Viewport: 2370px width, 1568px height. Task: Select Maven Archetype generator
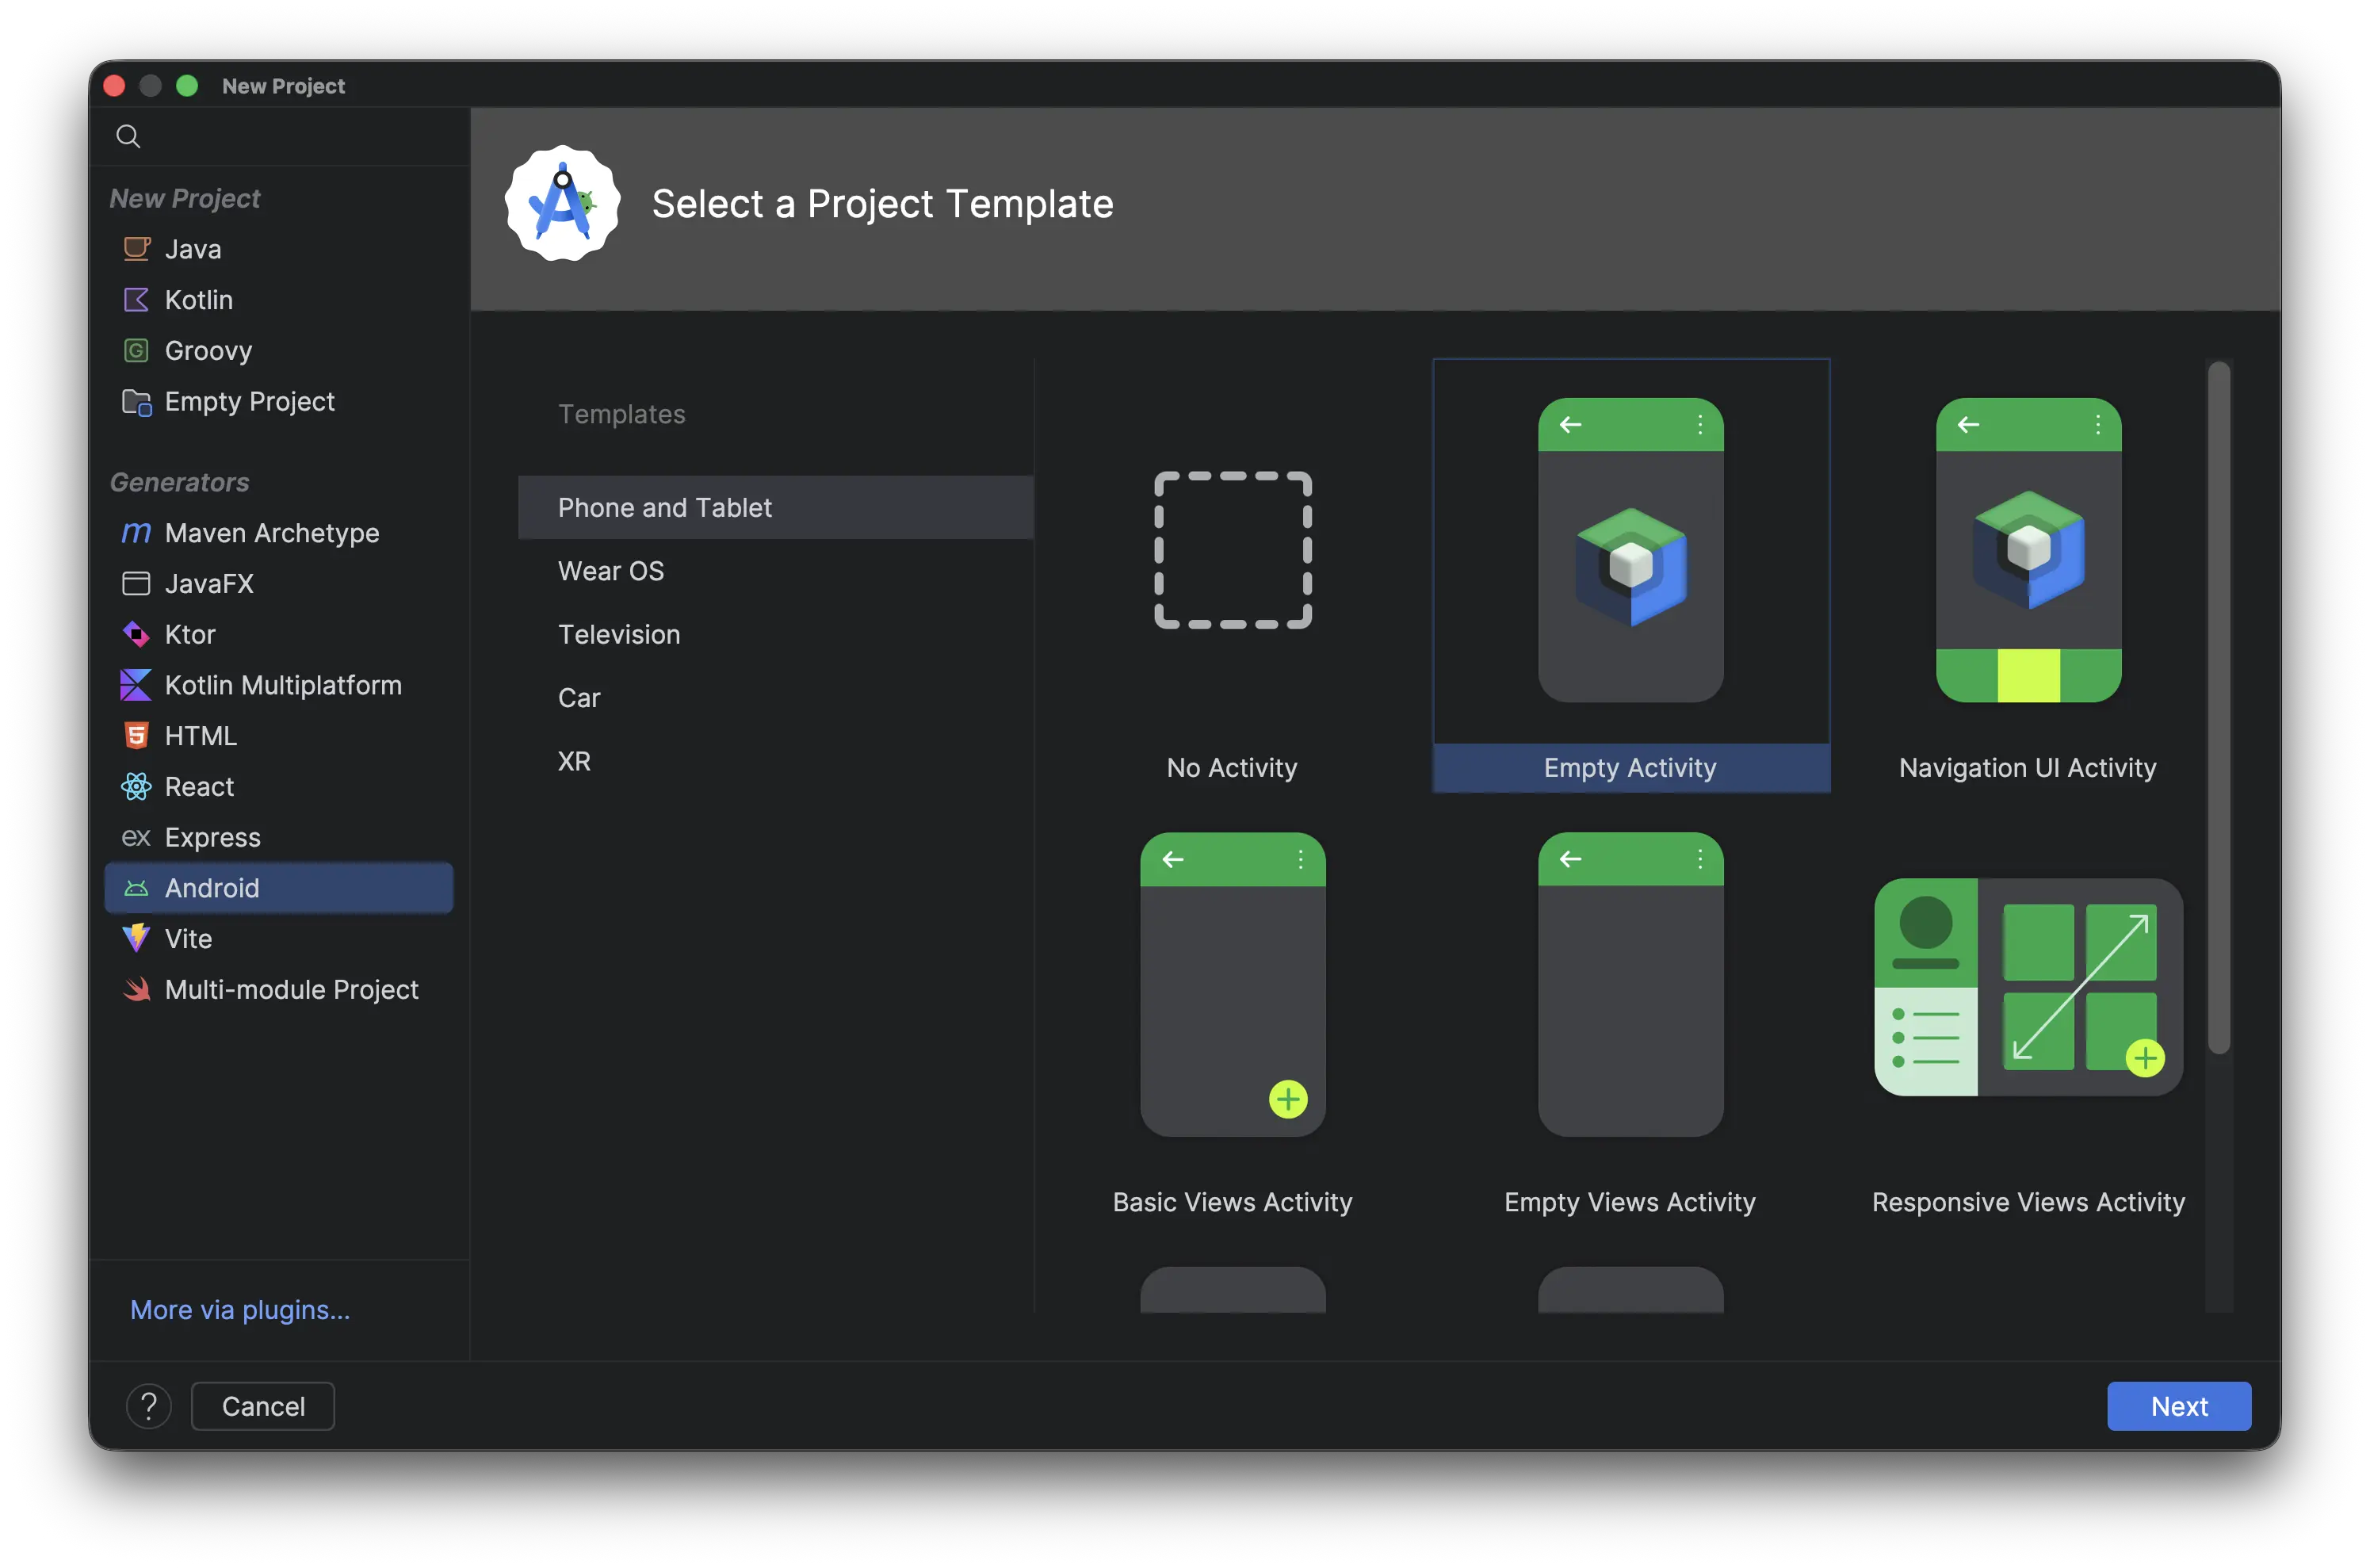(x=279, y=533)
